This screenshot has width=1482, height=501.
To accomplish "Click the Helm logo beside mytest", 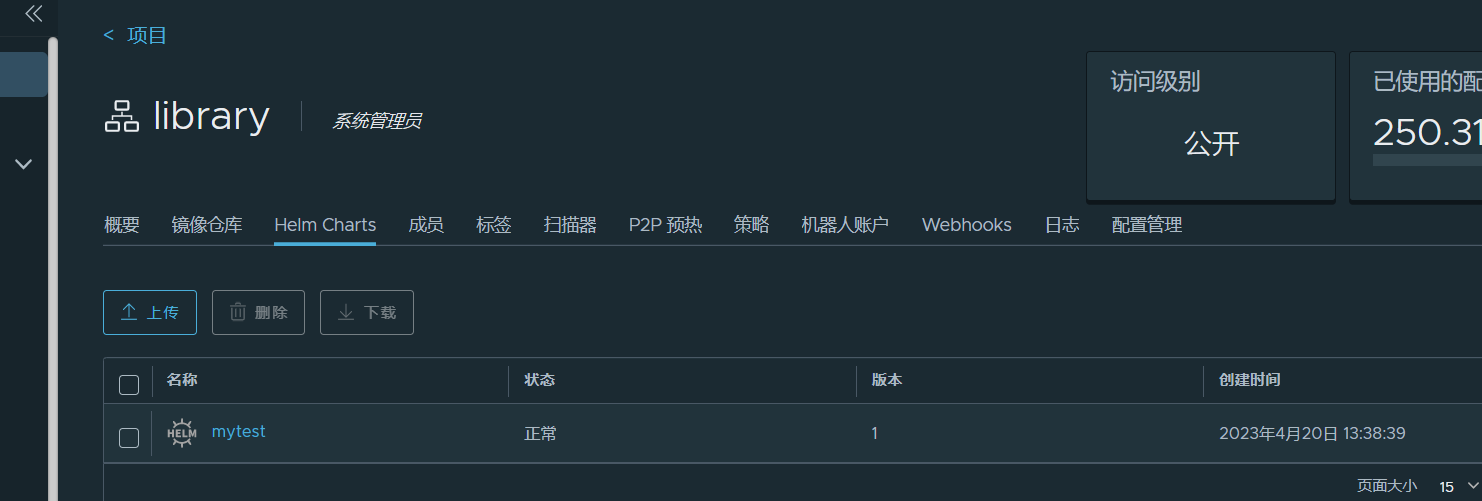I will [x=182, y=433].
